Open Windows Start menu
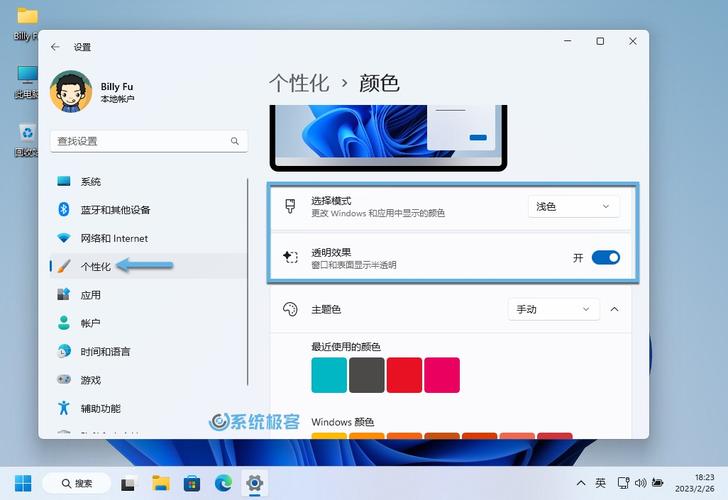The image size is (728, 500). point(23,483)
